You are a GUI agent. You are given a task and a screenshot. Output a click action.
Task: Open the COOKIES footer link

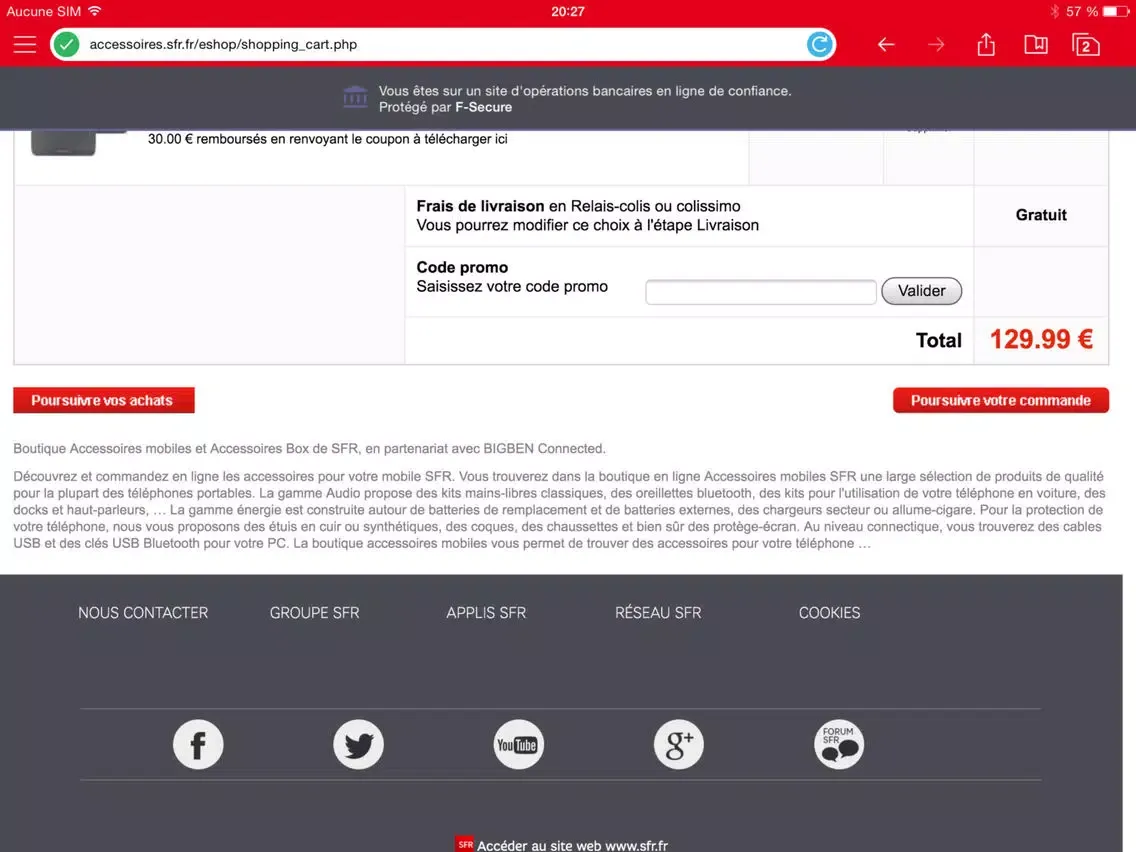[830, 613]
